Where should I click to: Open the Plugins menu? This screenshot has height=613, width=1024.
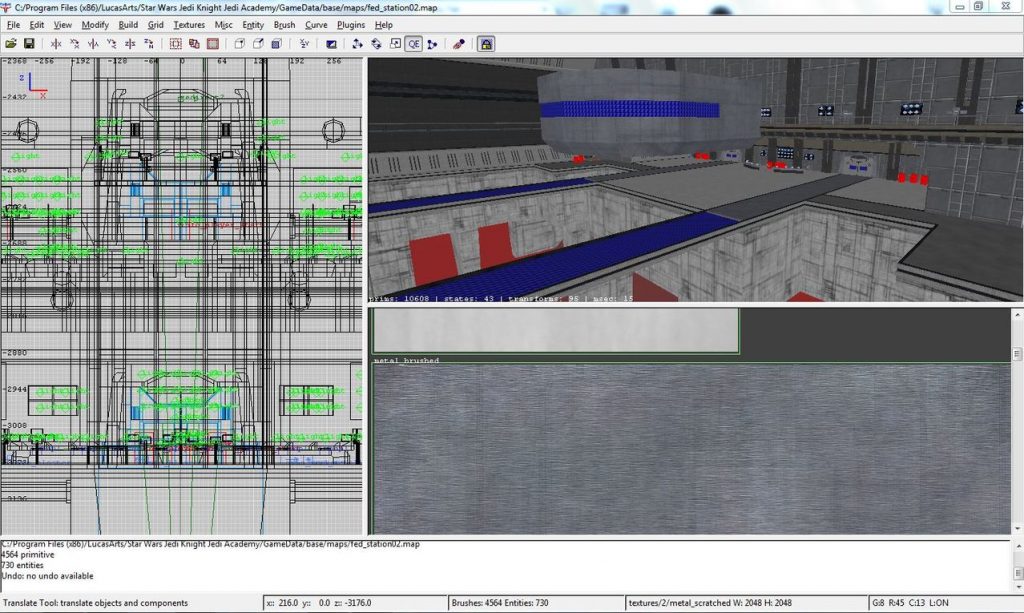[x=351, y=25]
